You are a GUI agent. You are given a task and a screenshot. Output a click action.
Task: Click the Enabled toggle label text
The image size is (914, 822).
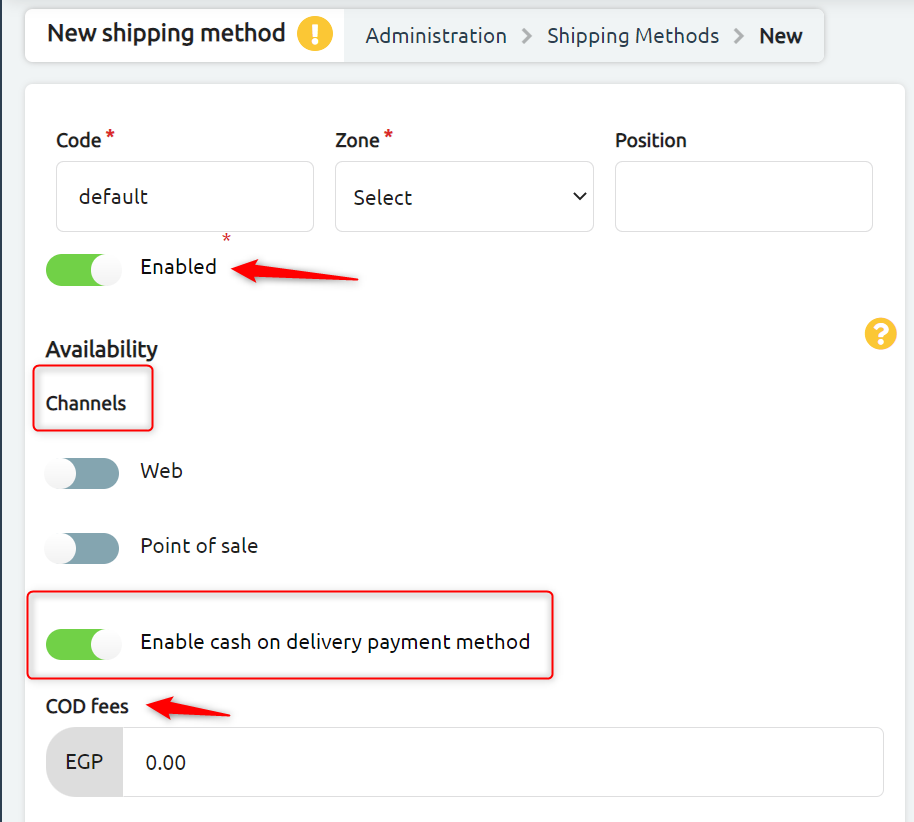coord(178,267)
